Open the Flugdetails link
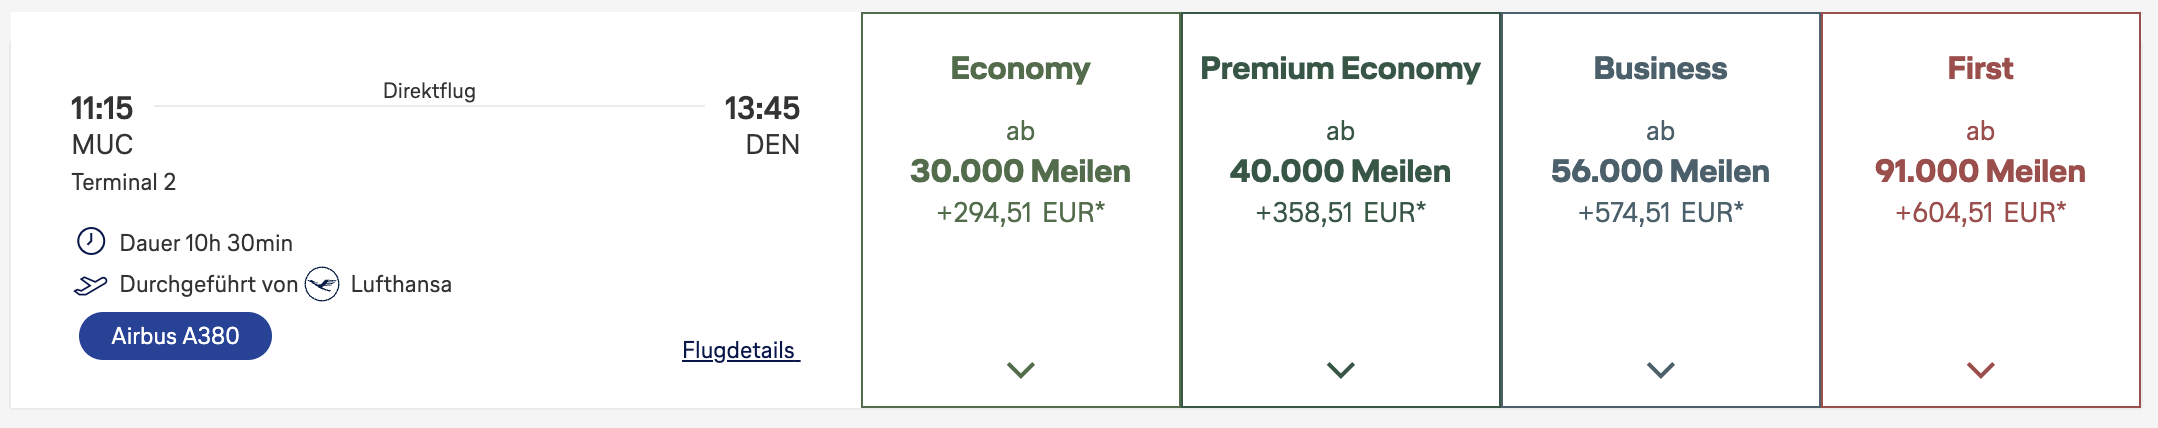Viewport: 2158px width, 428px height. (740, 351)
